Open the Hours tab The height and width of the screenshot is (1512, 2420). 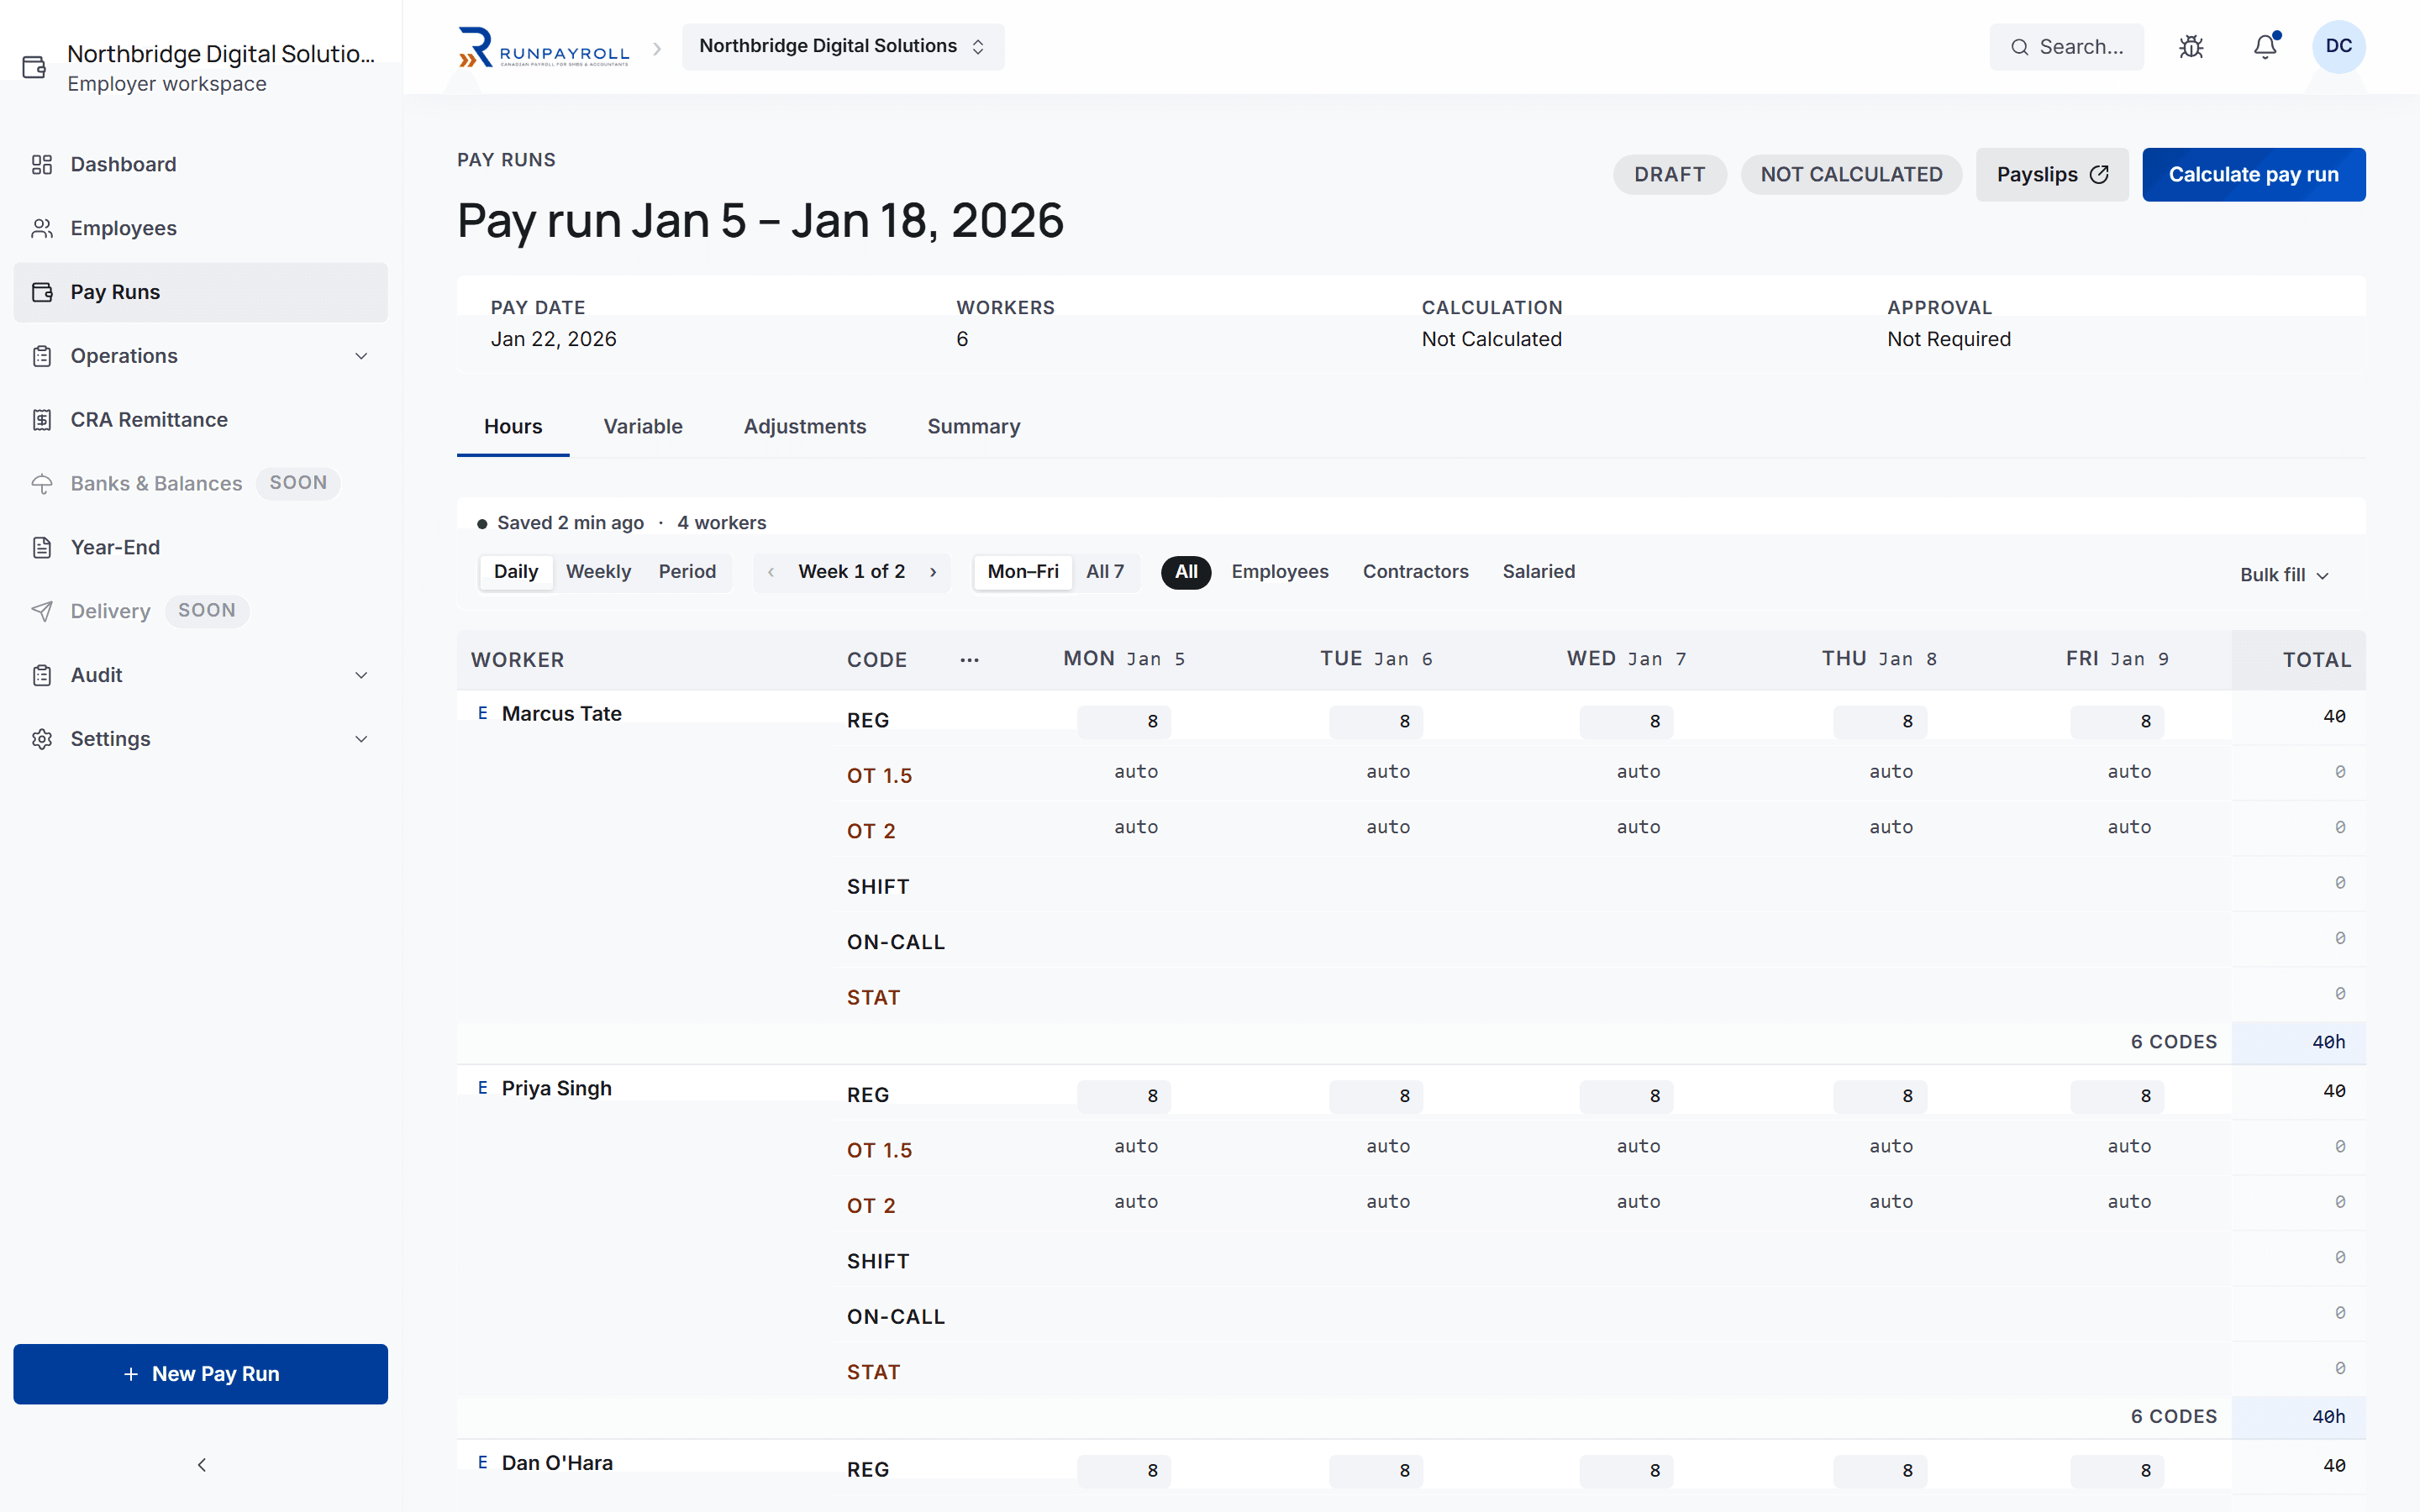[x=513, y=427]
